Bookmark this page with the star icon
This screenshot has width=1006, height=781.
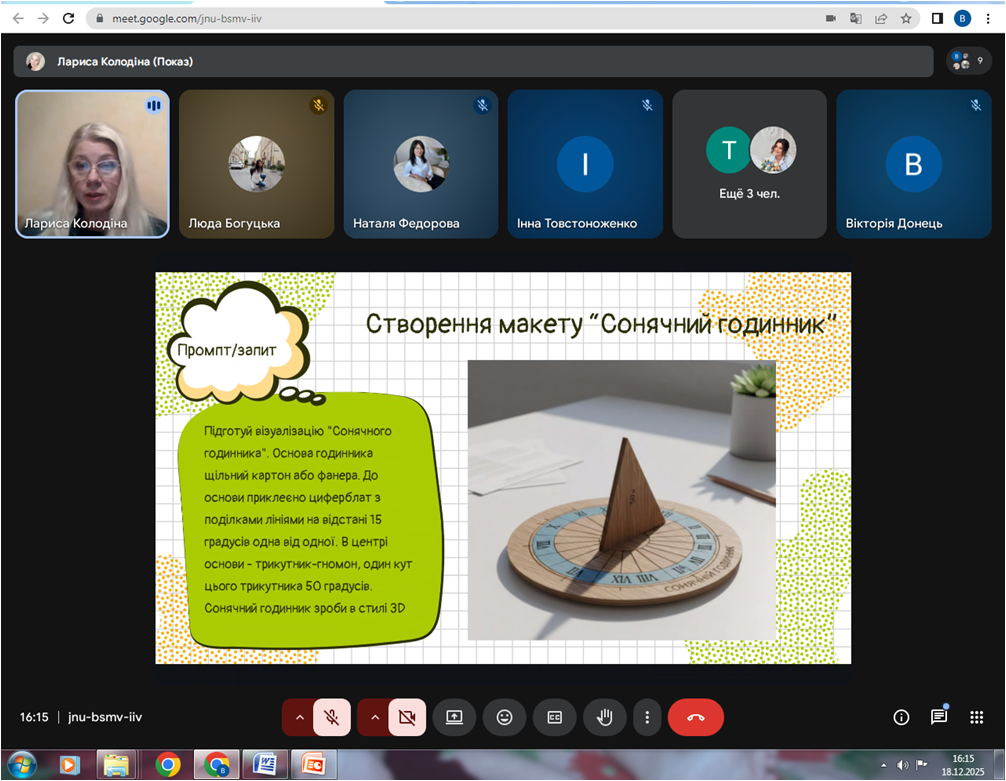click(906, 18)
